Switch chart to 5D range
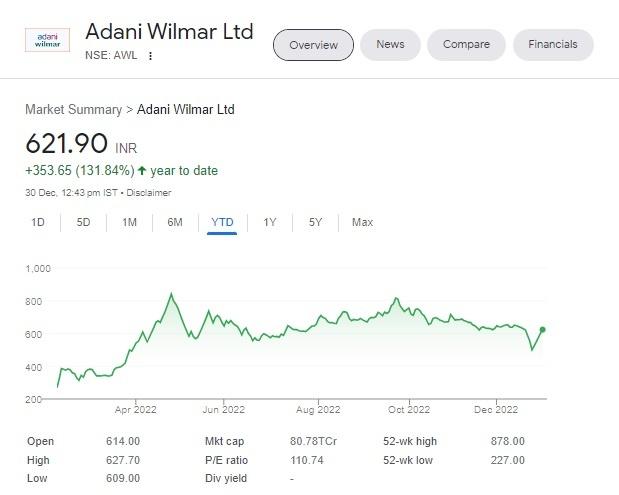This screenshot has width=619, height=495. coord(84,222)
